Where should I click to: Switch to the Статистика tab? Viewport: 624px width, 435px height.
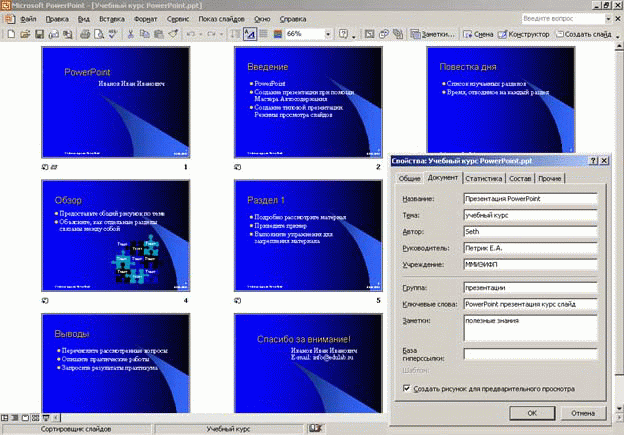484,179
